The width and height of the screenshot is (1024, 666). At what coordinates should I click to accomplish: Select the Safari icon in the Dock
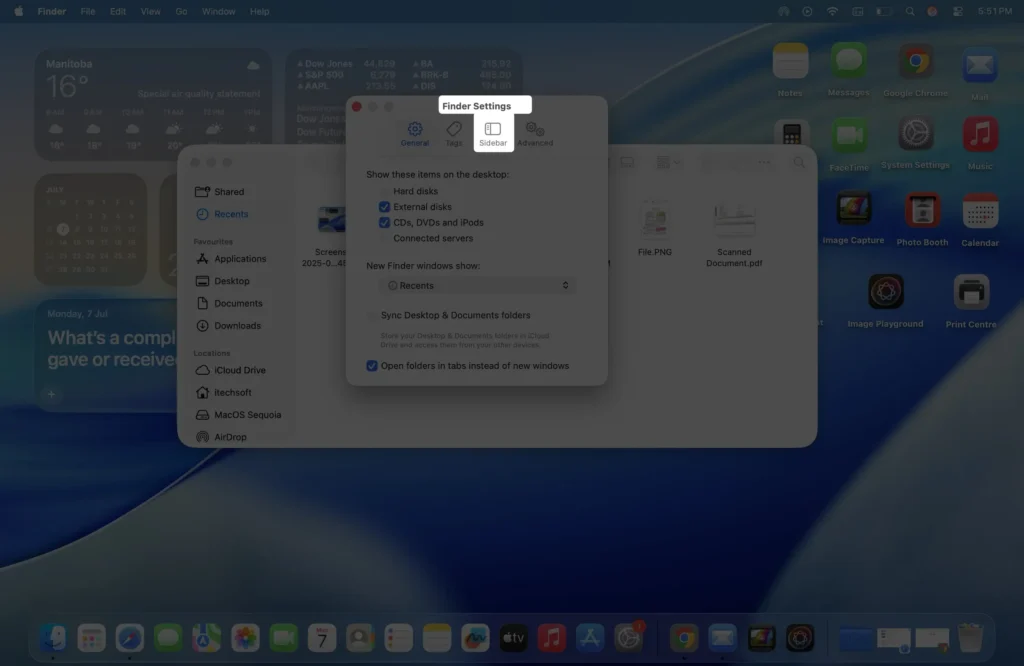click(129, 637)
